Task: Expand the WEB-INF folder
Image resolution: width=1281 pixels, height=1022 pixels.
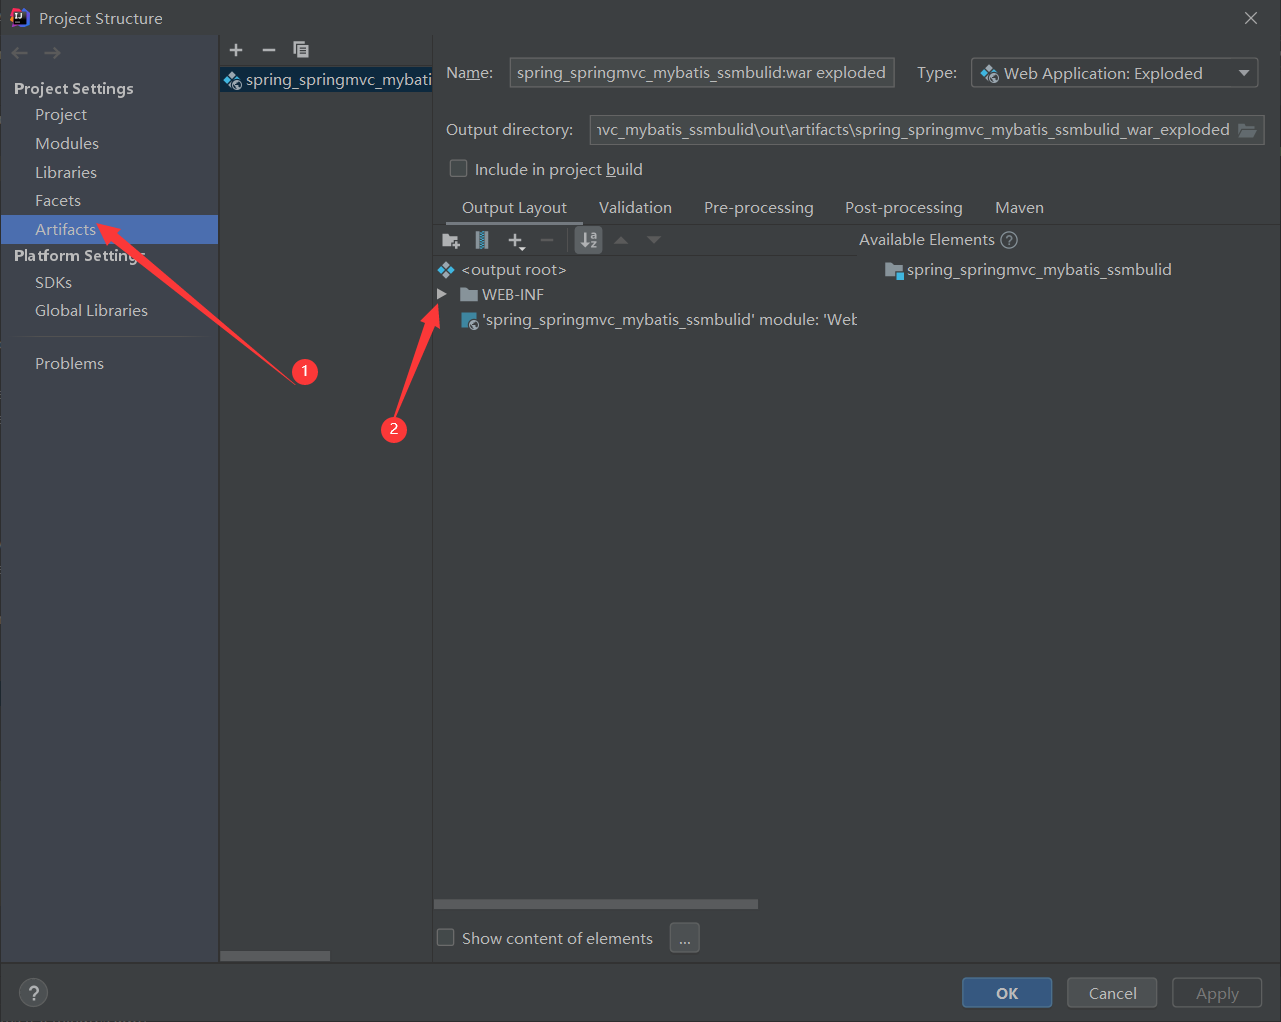Action: [442, 293]
